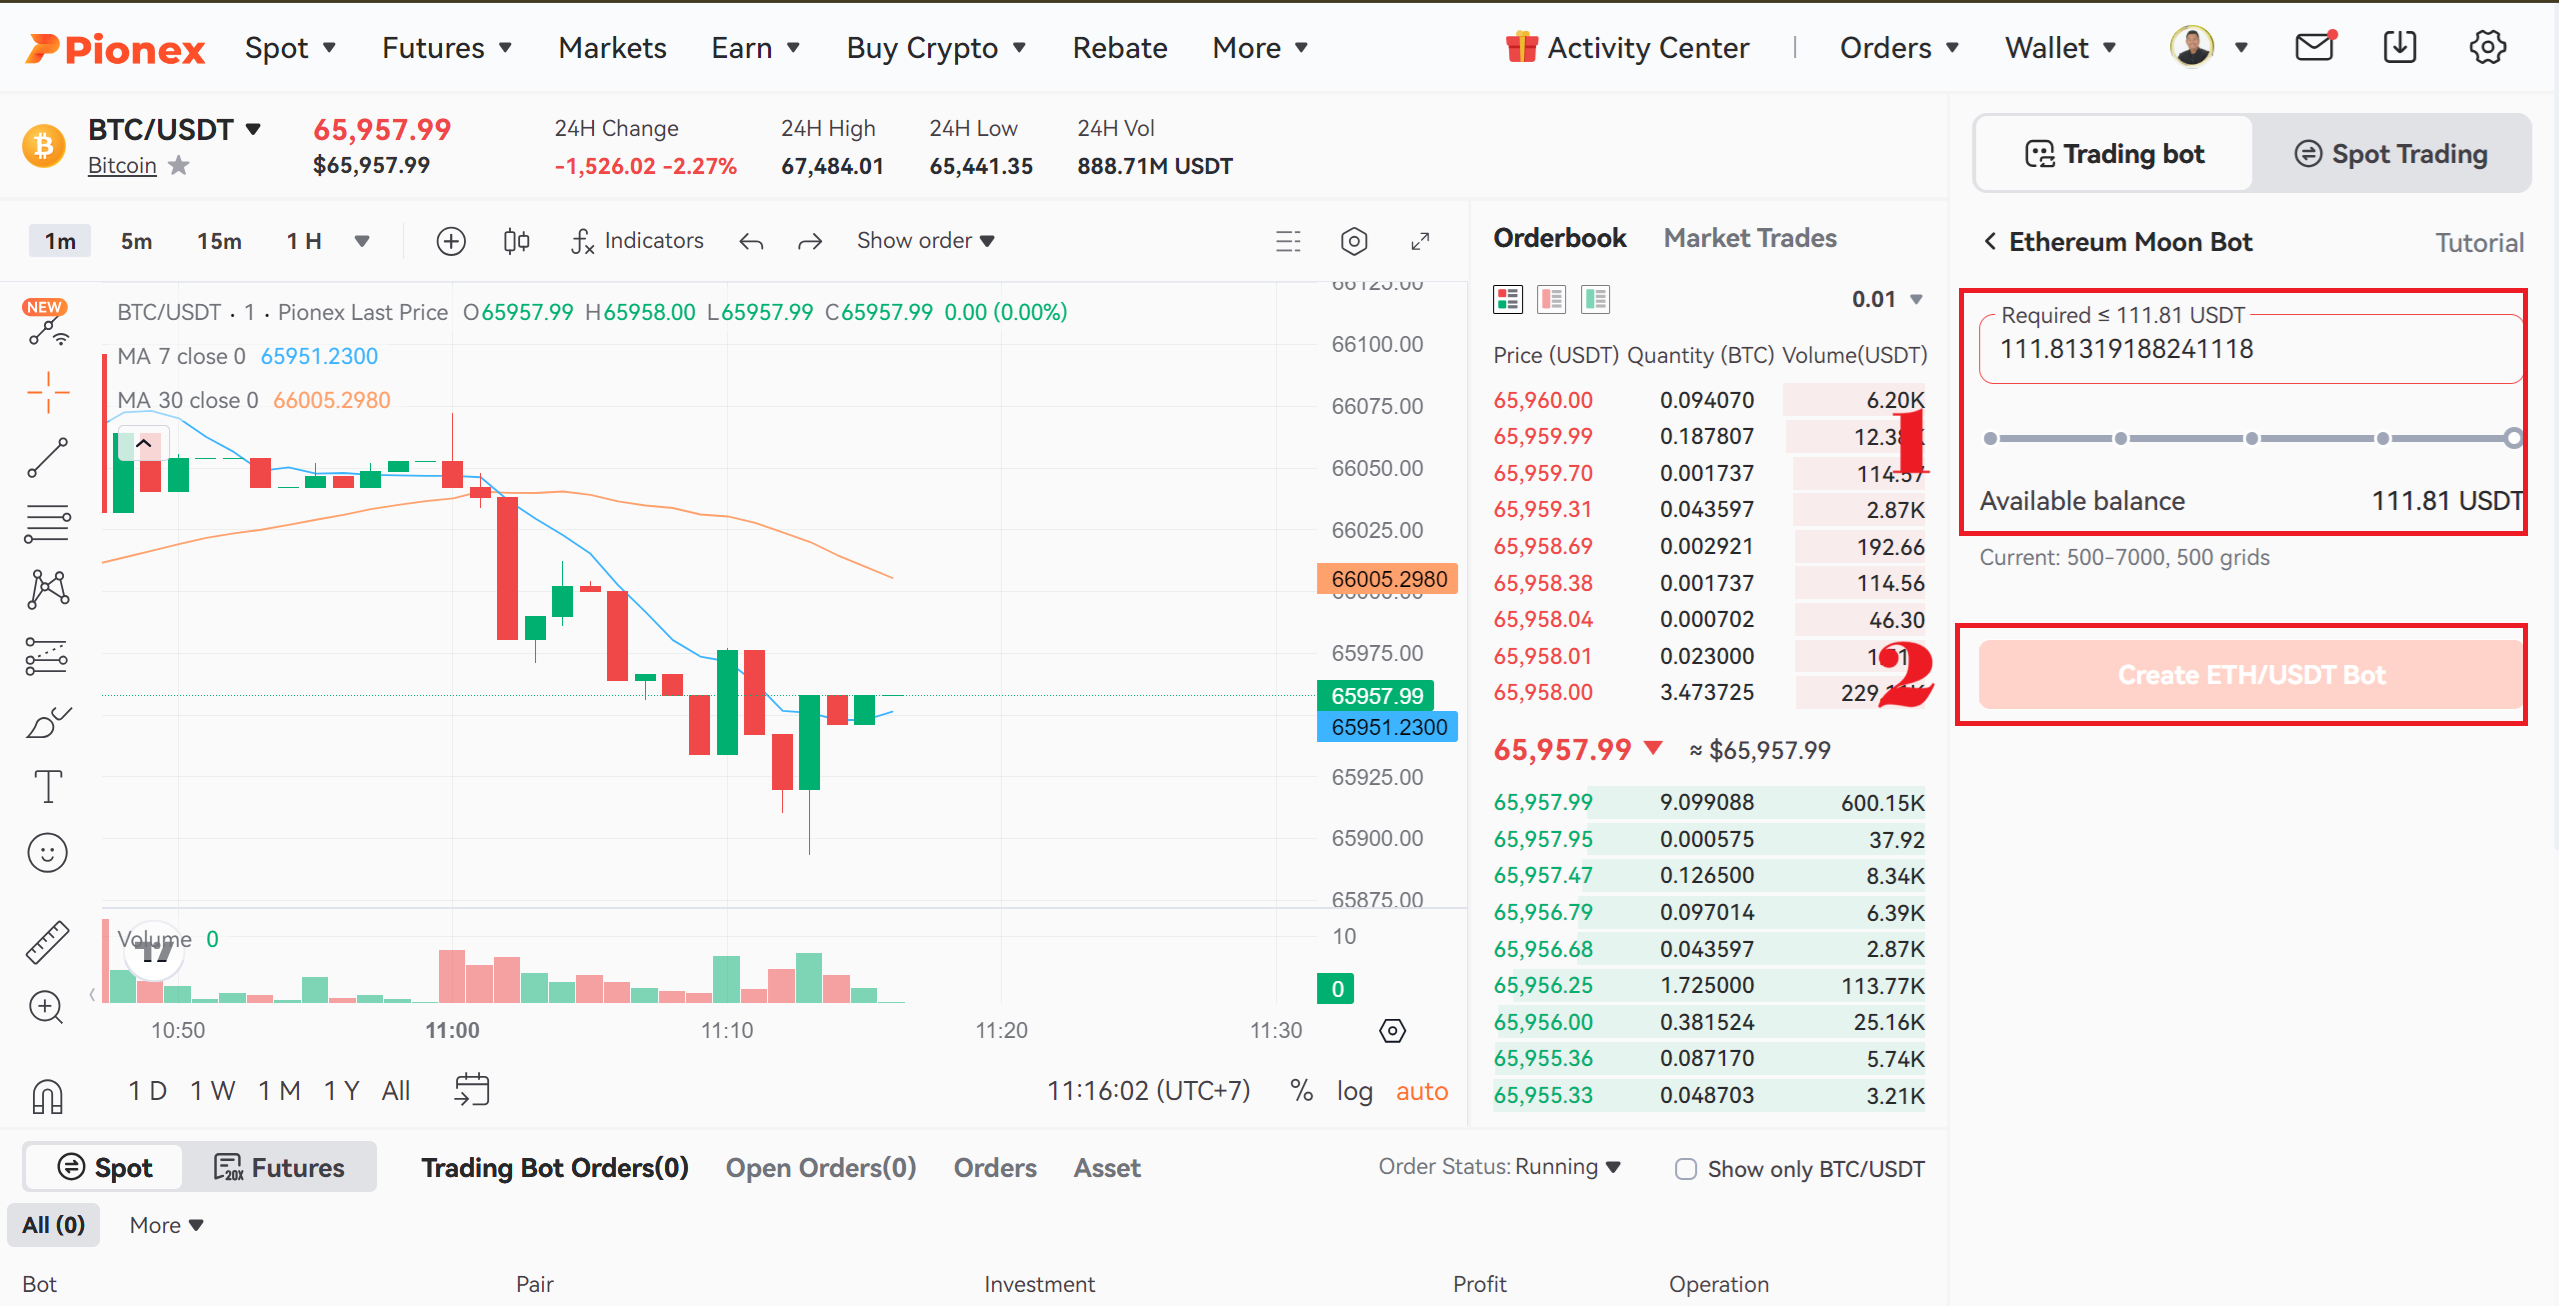Screen dimensions: 2559x1306
Task: Open the go-to-date calendar icon
Action: (x=472, y=1089)
